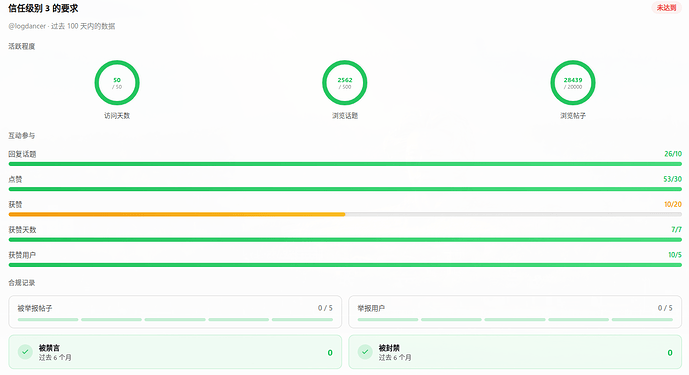Click the 获赞用户 progress bar
689x375 pixels.
click(345, 265)
